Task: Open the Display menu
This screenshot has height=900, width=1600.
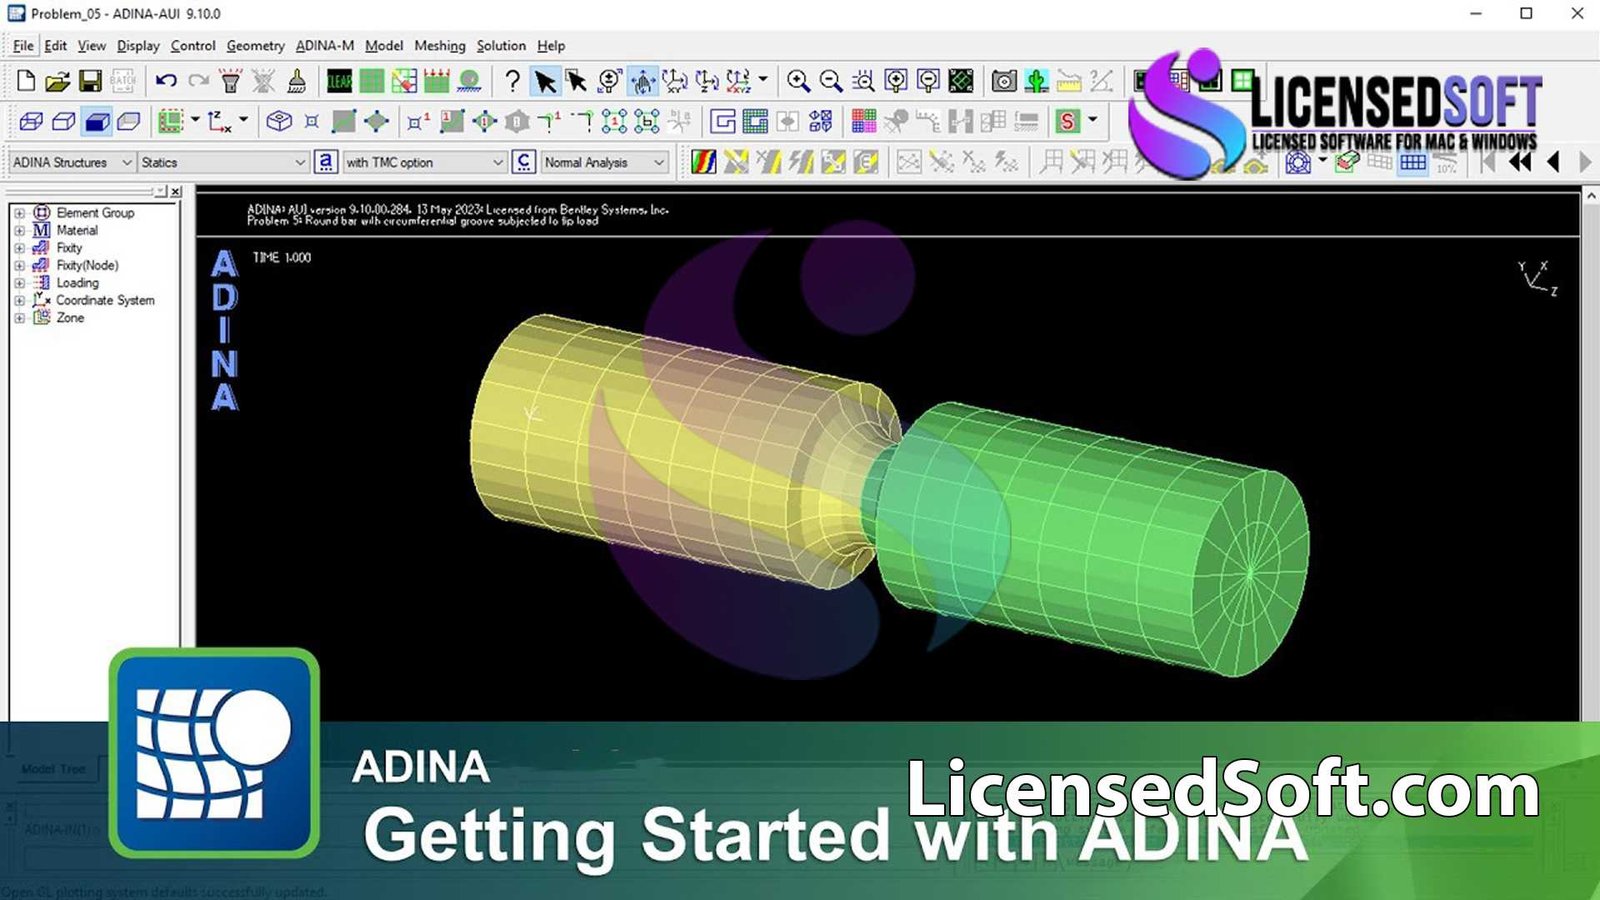Action: pyautogui.click(x=138, y=45)
